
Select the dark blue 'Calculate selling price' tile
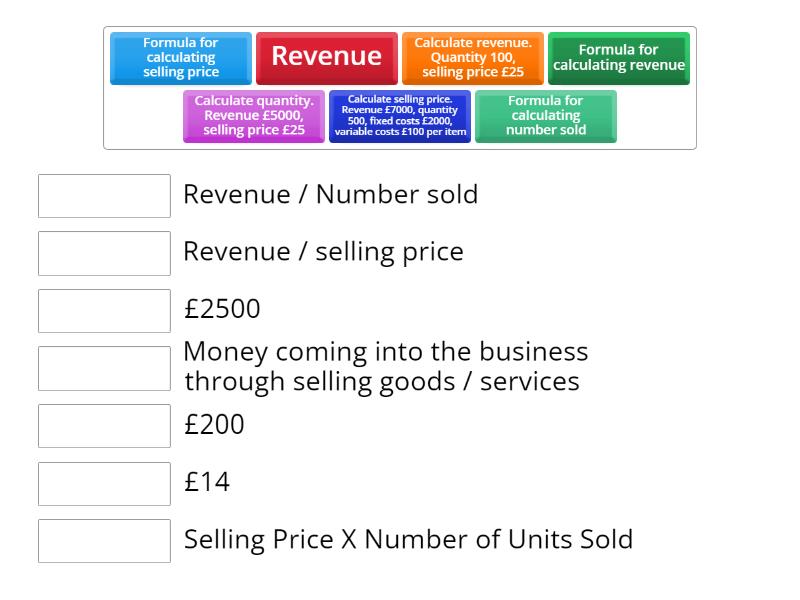pos(400,116)
